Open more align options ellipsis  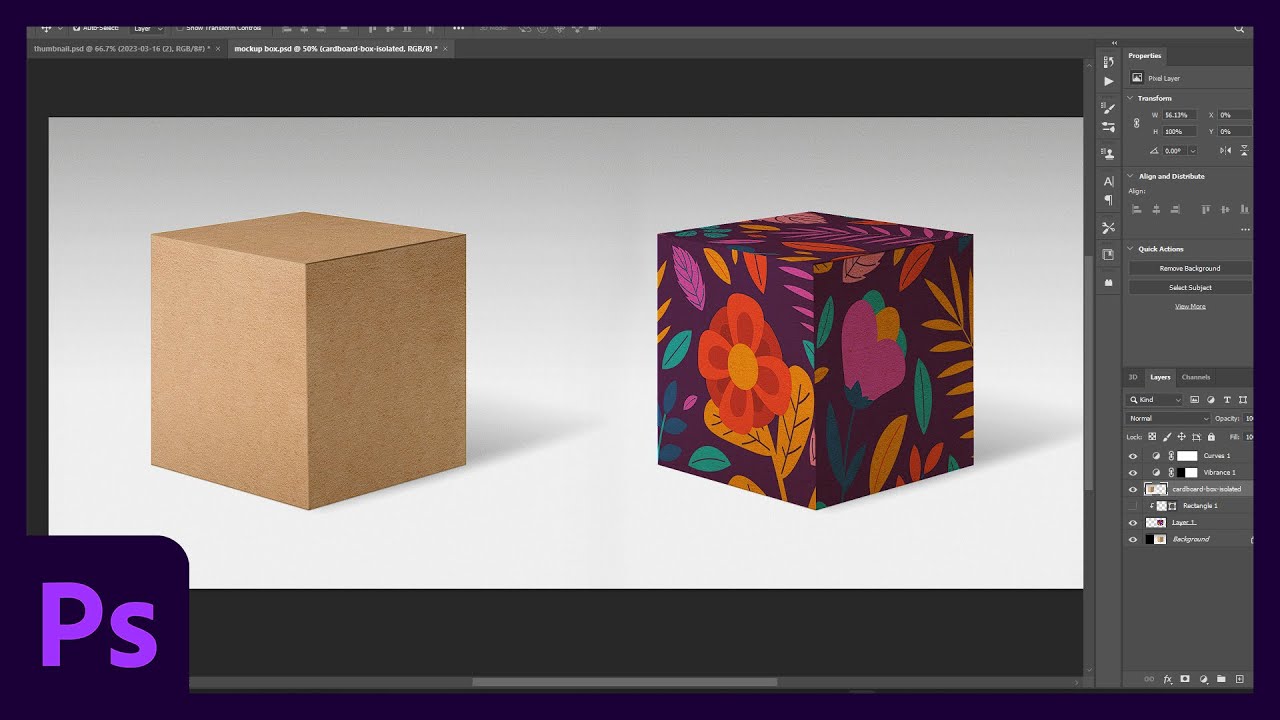point(1245,229)
